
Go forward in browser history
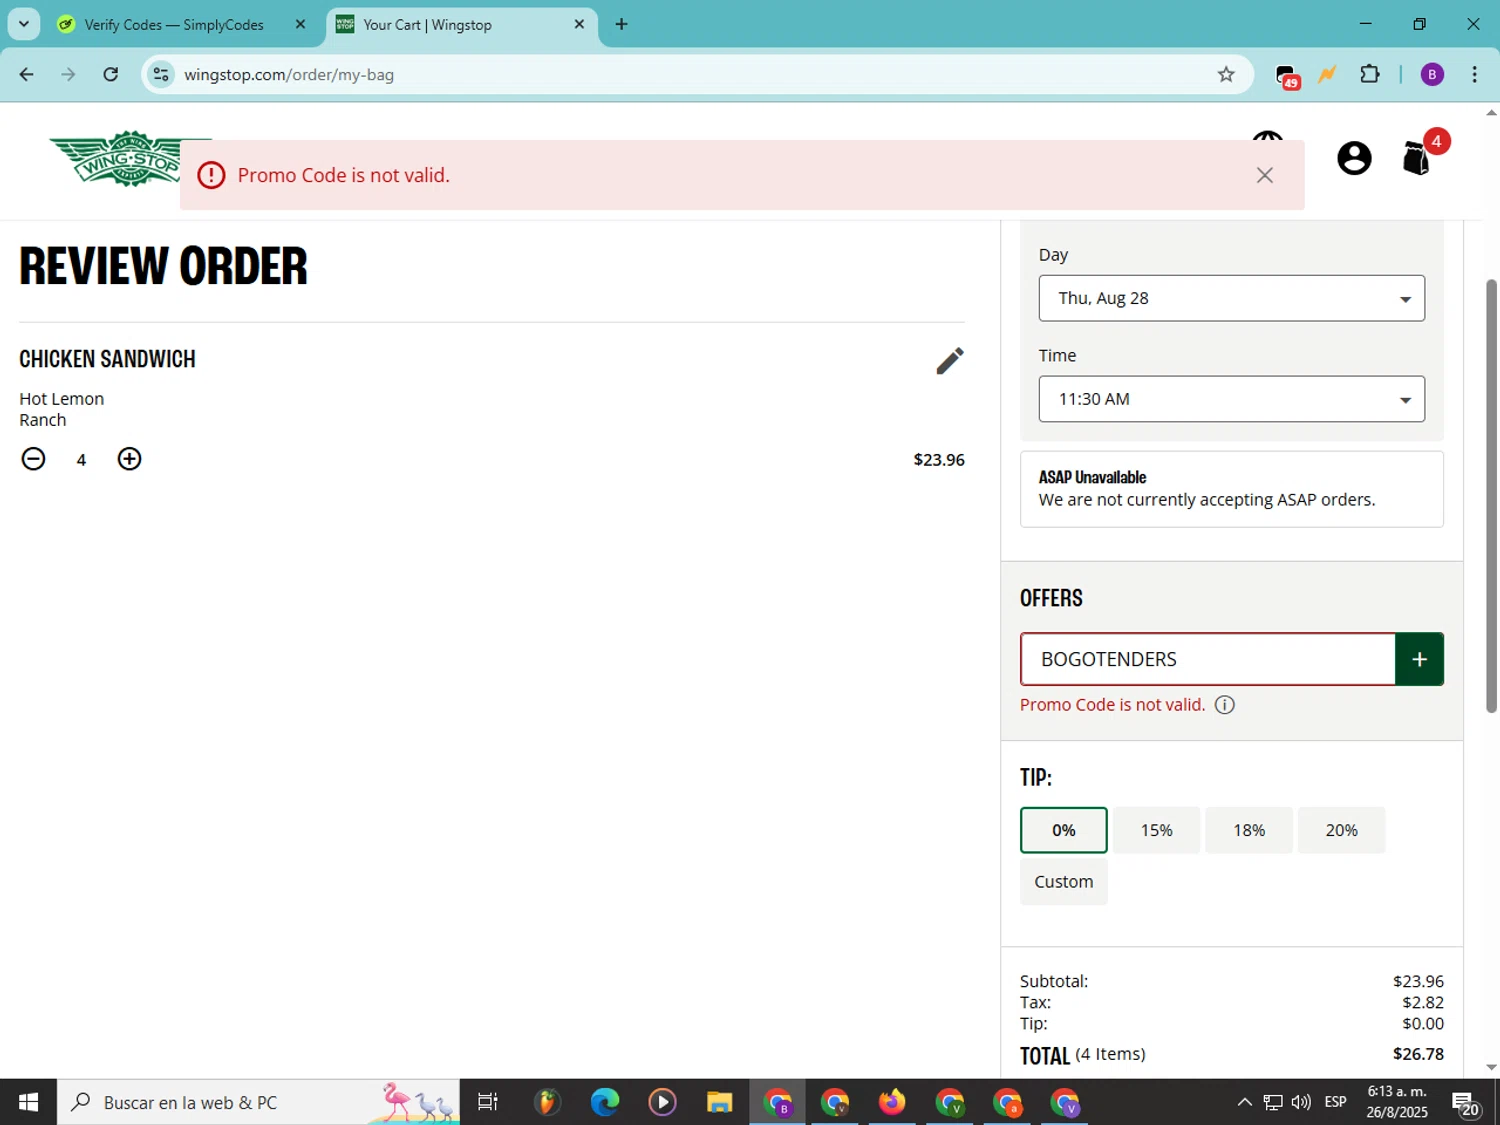pyautogui.click(x=68, y=74)
